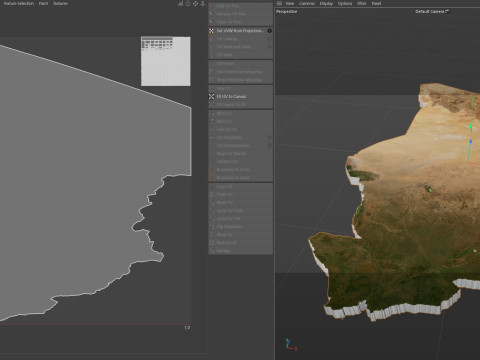Click the Store UV icon

(211, 234)
